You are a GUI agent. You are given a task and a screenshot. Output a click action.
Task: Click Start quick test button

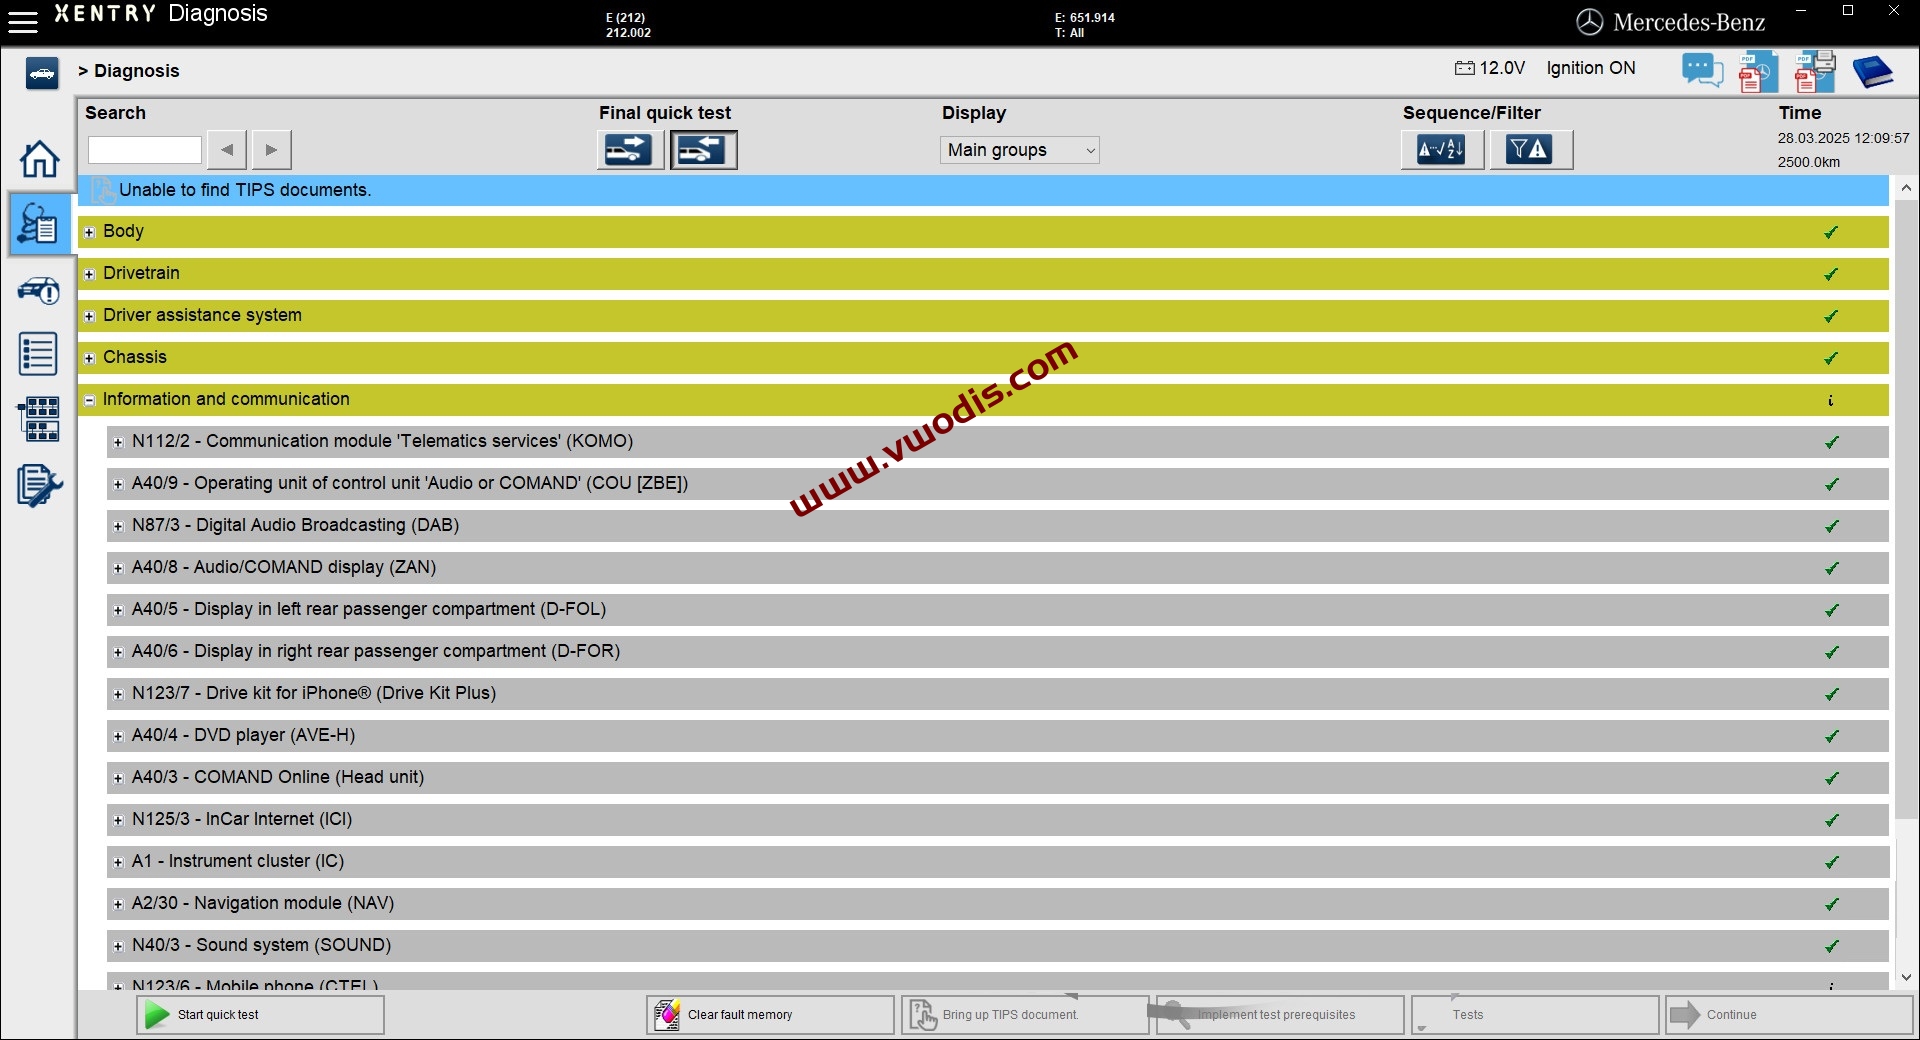tap(260, 1015)
